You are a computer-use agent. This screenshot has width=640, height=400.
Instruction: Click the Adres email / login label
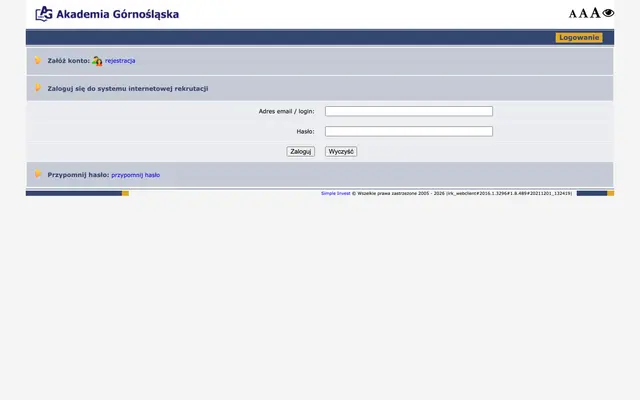point(287,111)
